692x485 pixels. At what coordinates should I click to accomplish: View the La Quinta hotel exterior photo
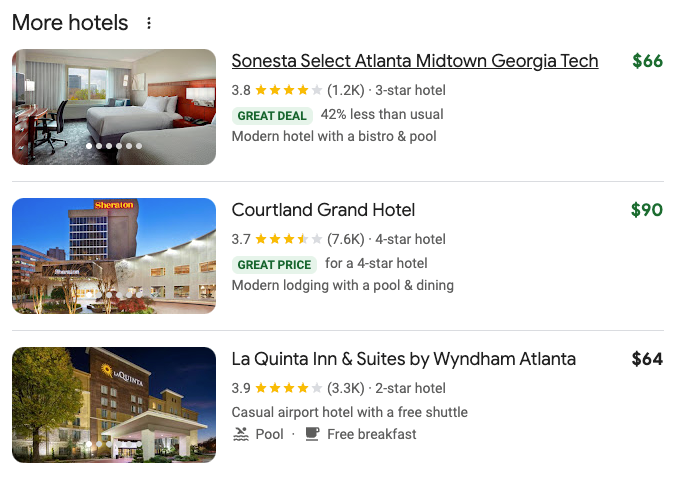114,404
